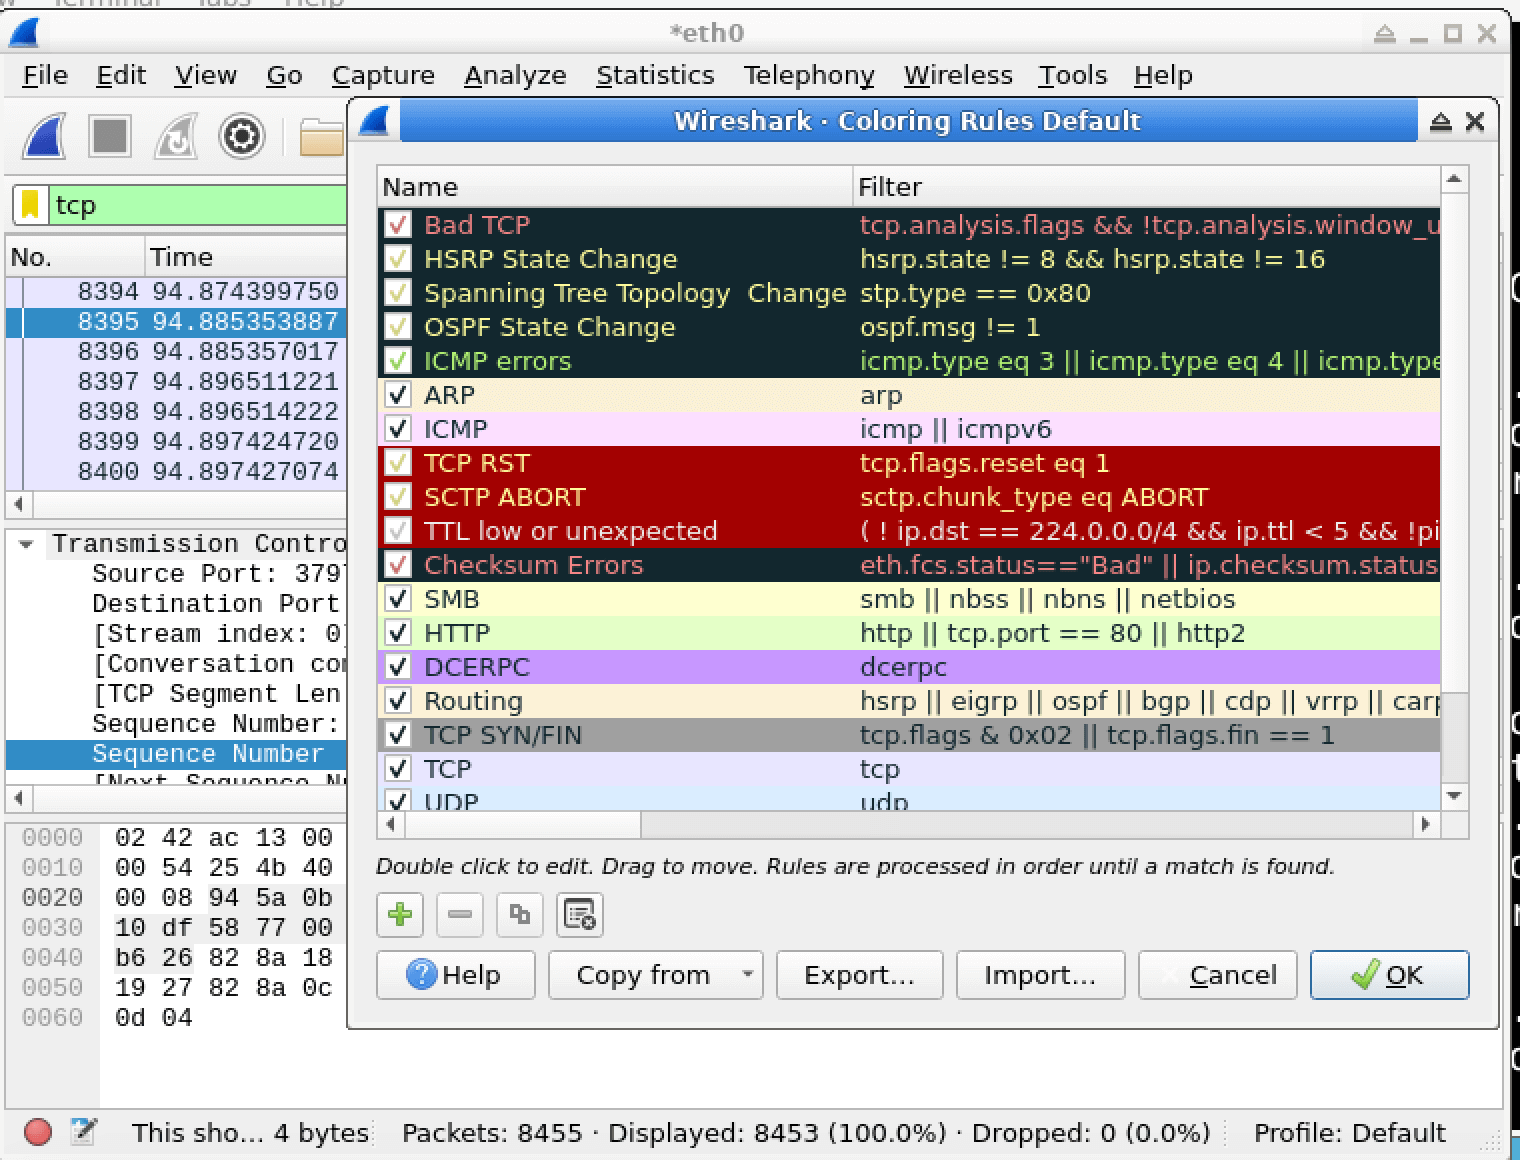Click the display filter bookmark icon
The height and width of the screenshot is (1160, 1520).
click(31, 205)
